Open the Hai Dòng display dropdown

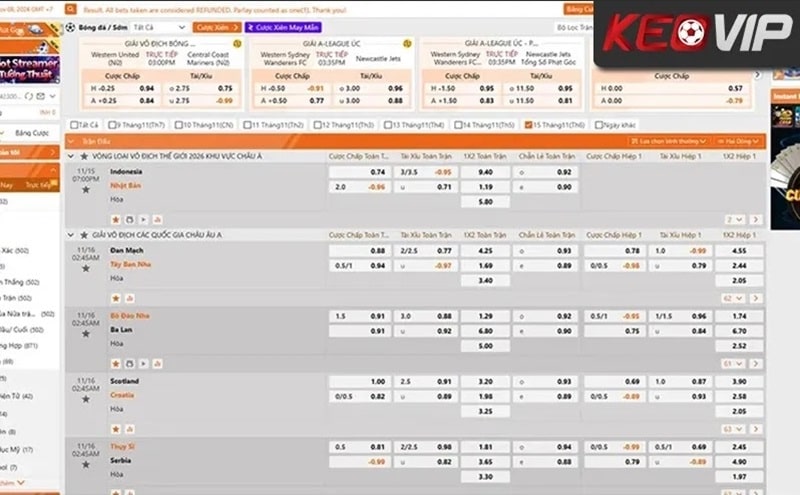pos(738,142)
